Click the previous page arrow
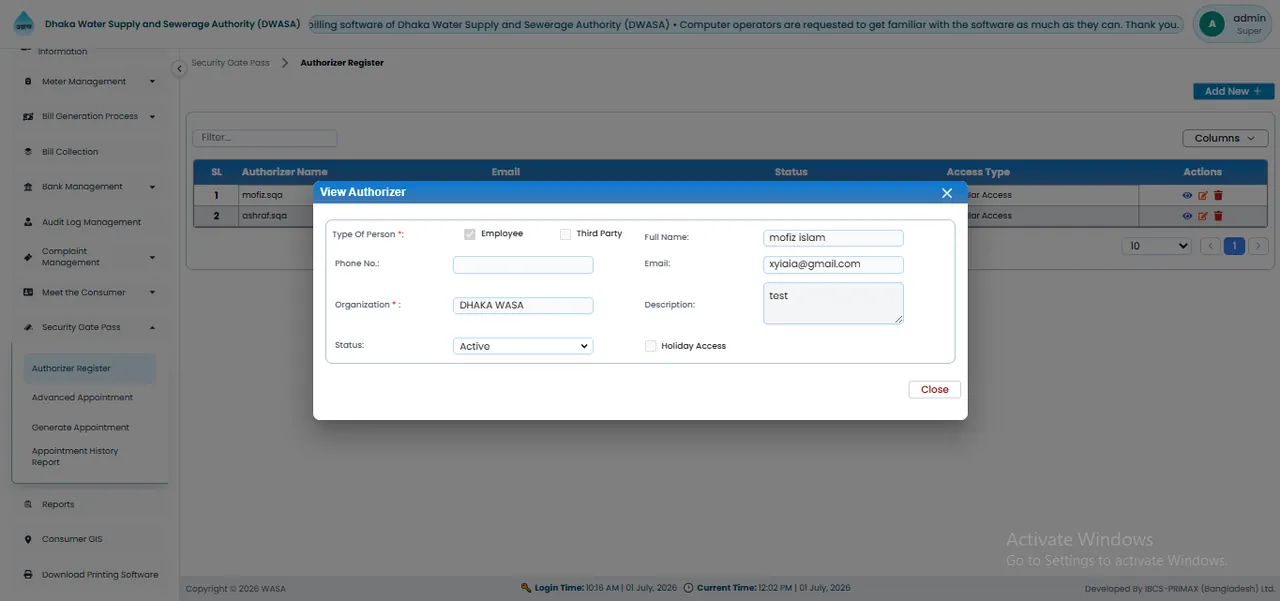 [x=1210, y=246]
